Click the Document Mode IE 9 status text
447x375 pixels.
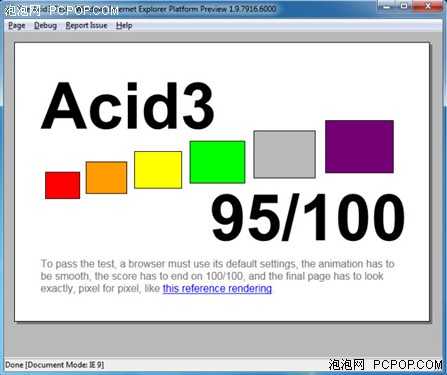[65, 365]
